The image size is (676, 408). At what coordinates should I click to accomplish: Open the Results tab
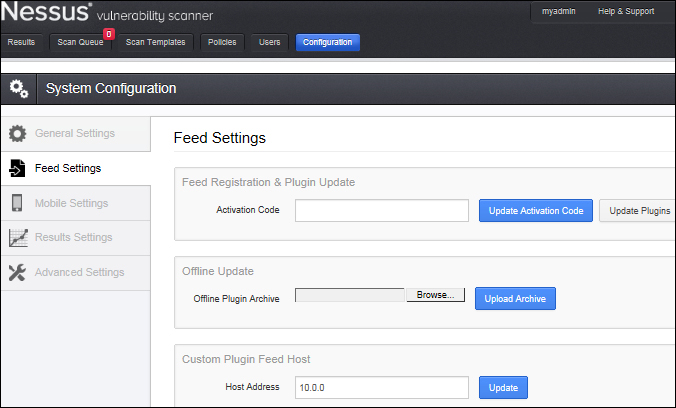click(21, 42)
